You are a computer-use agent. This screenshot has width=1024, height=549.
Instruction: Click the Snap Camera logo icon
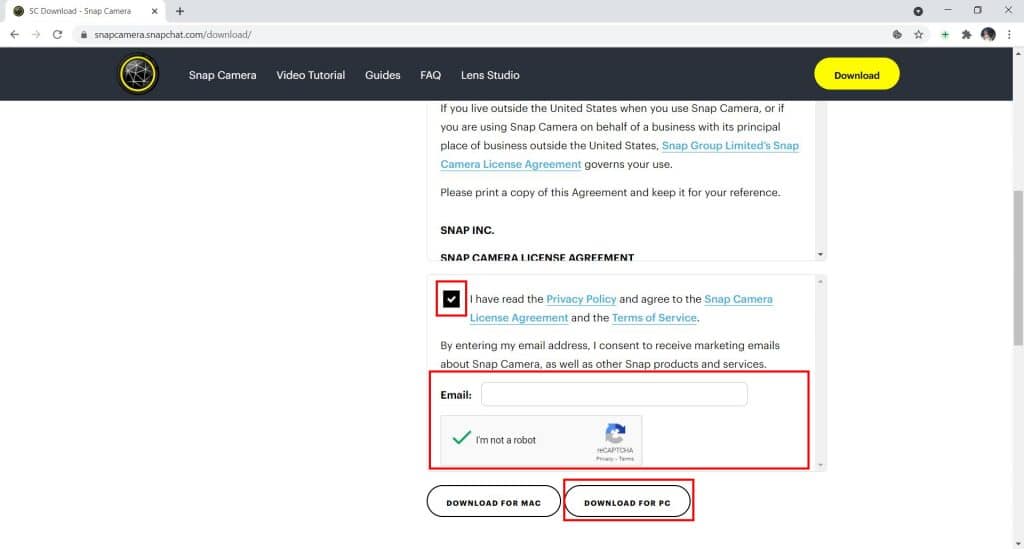[138, 74]
